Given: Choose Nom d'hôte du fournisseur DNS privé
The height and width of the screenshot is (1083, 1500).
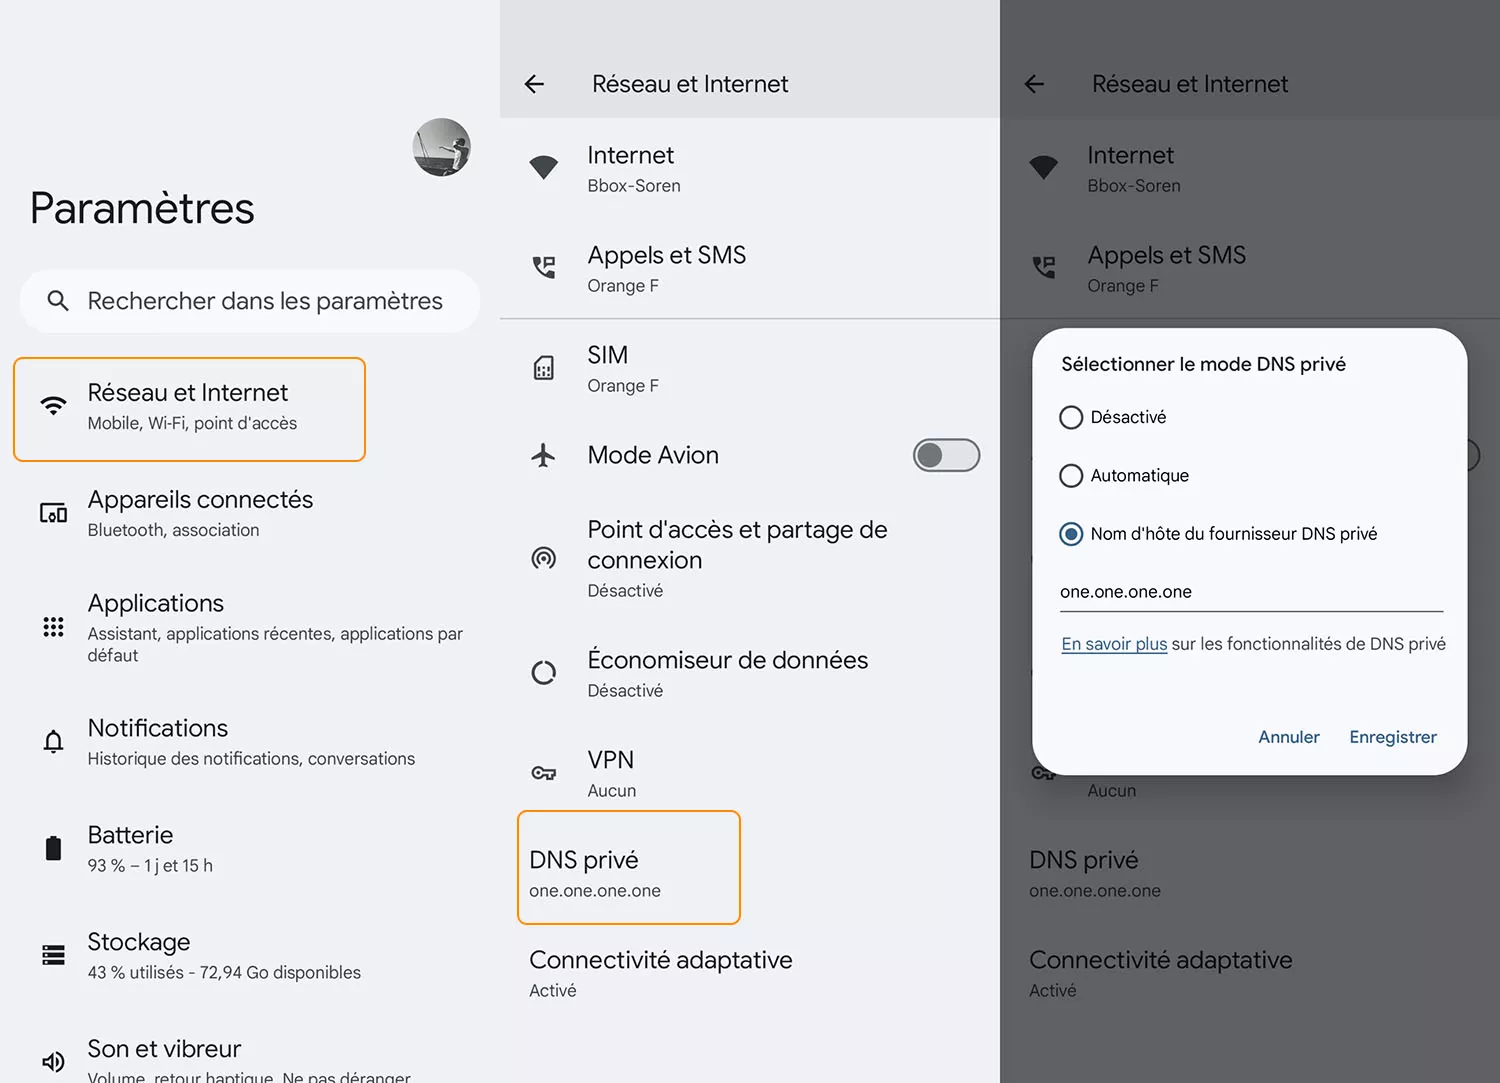Looking at the screenshot, I should (1071, 534).
